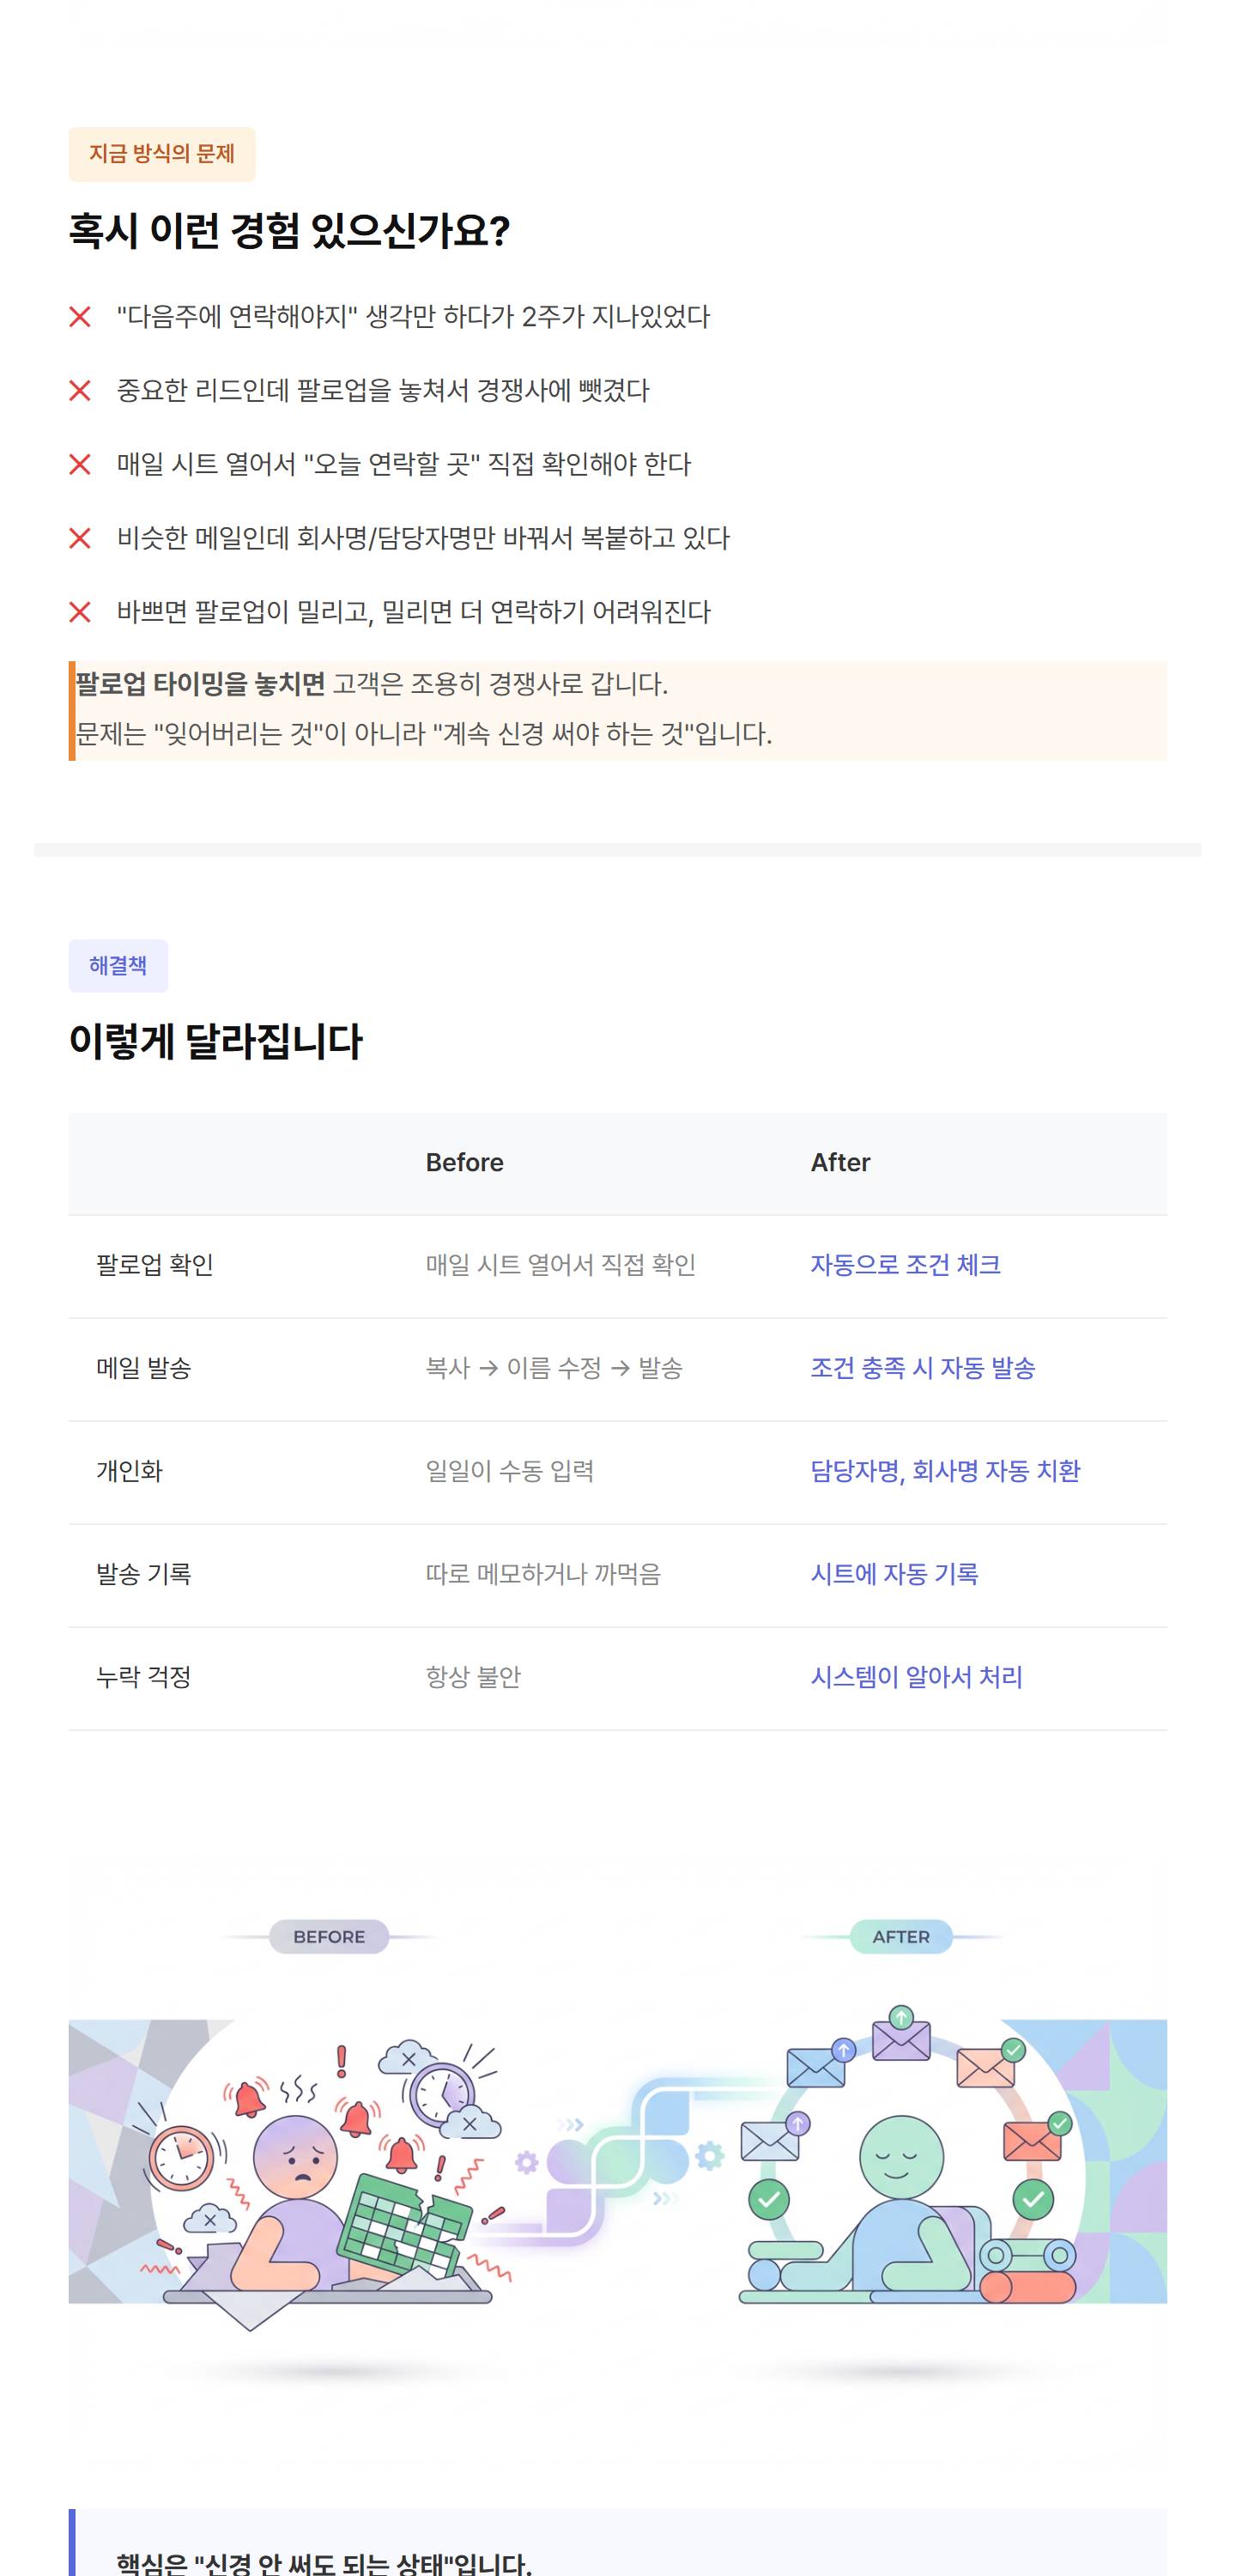Click the gray BEFORE pill label above illustration
This screenshot has width=1236, height=2576.
click(329, 1937)
